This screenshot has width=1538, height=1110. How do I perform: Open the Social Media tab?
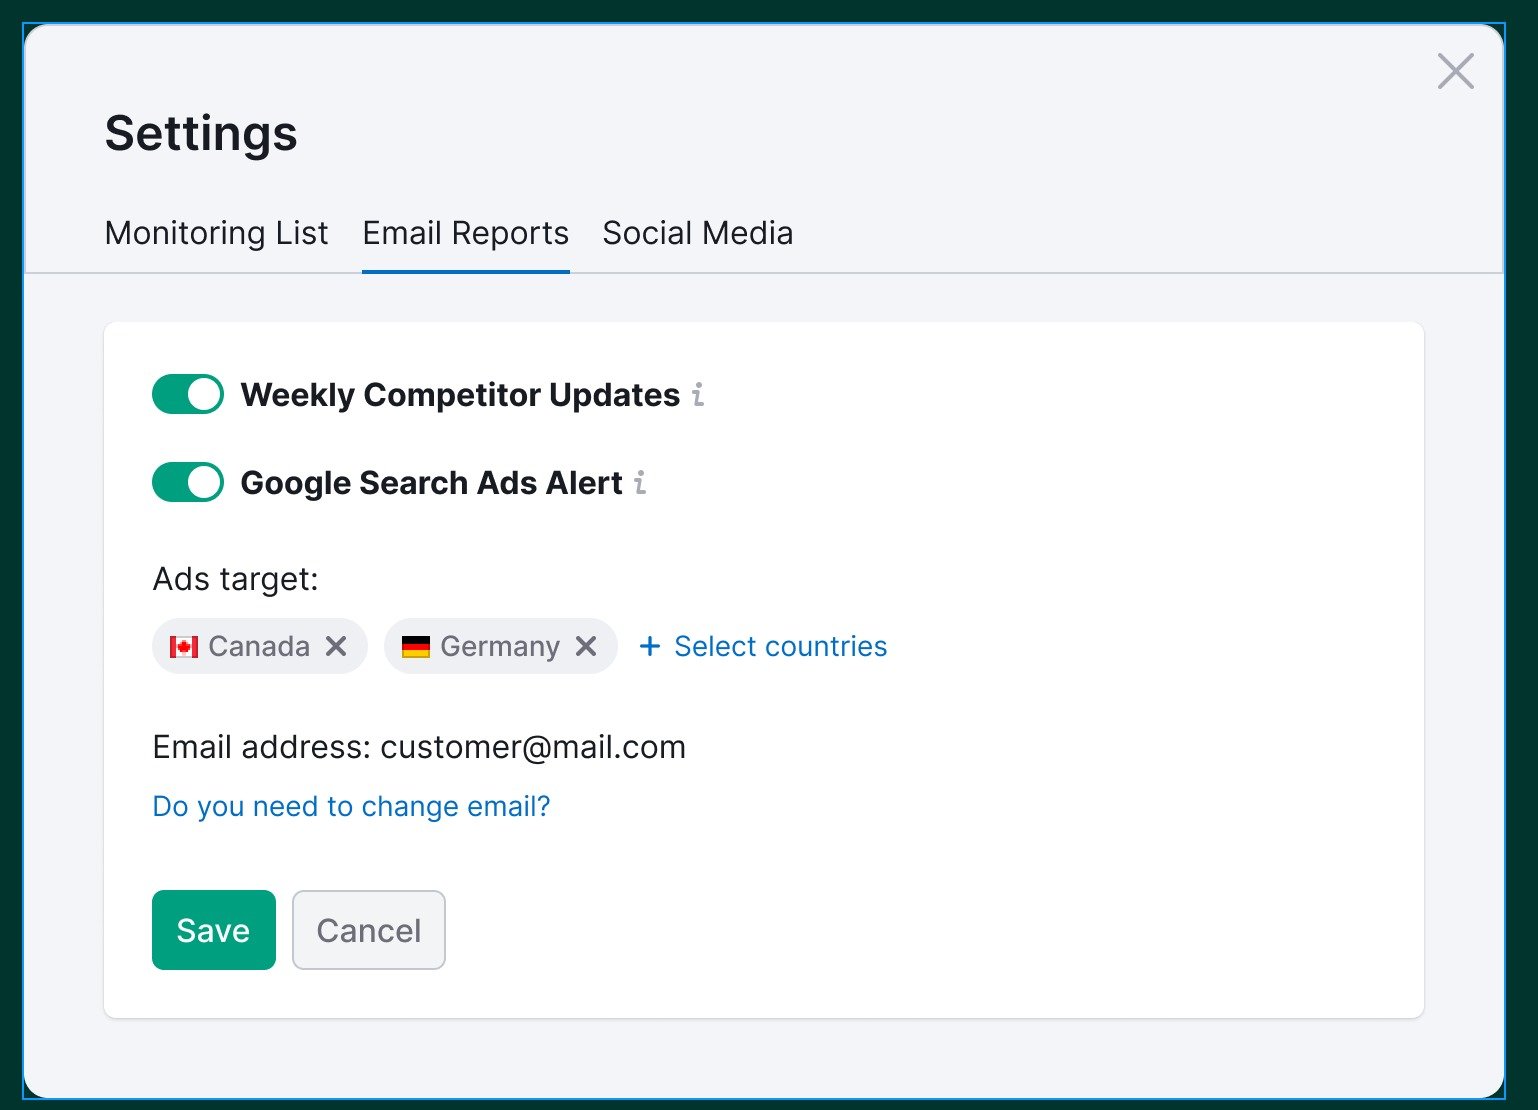697,233
